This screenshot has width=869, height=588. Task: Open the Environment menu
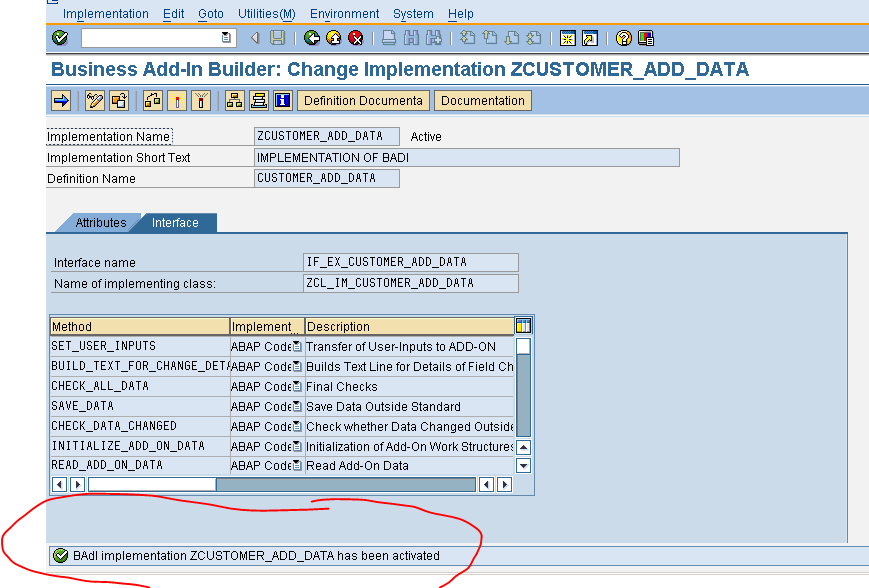pos(344,13)
